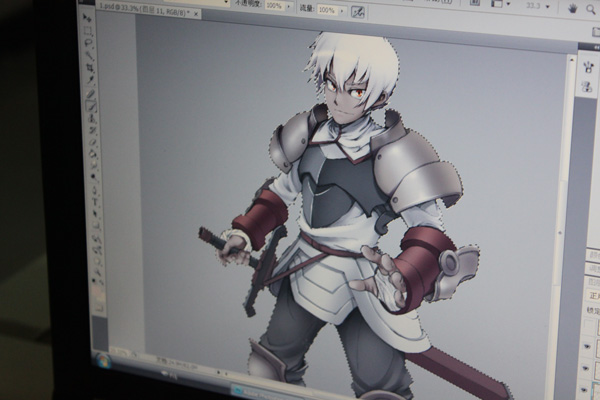This screenshot has width=600, height=400.
Task: Select the Gradient or Paint Bucket tool
Action: tap(93, 154)
